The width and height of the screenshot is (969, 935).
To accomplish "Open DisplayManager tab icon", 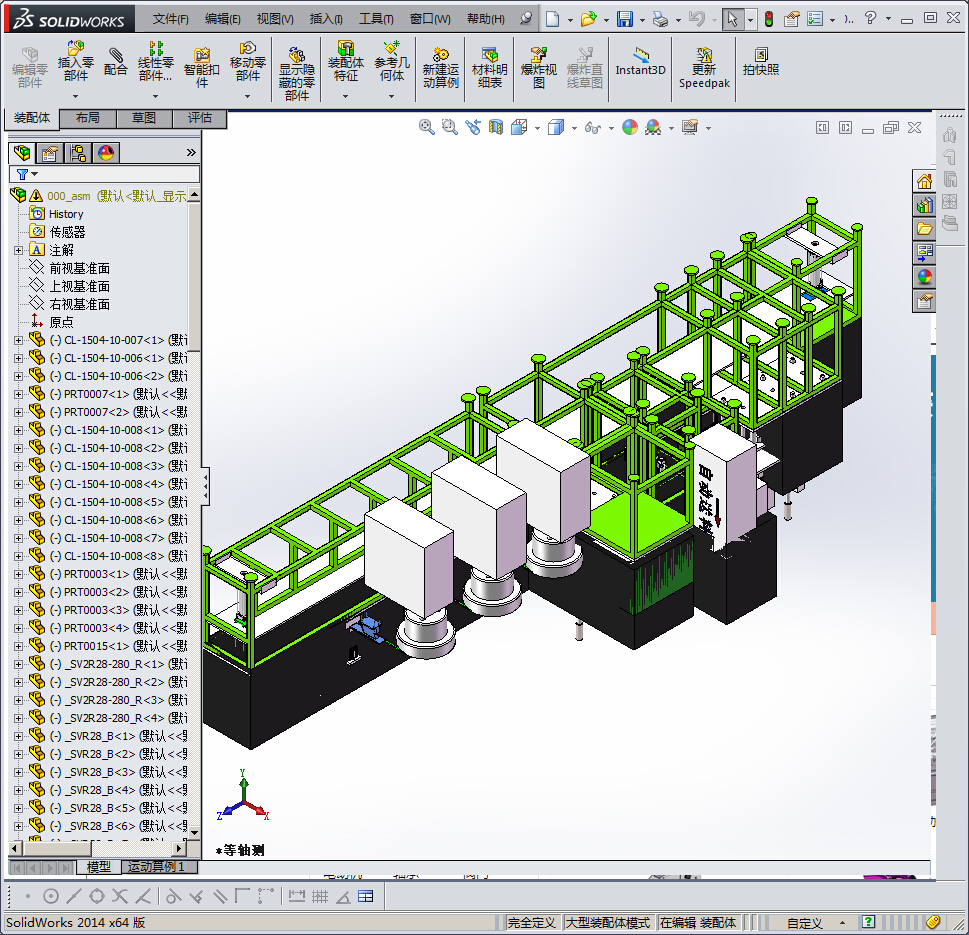I will tap(106, 153).
